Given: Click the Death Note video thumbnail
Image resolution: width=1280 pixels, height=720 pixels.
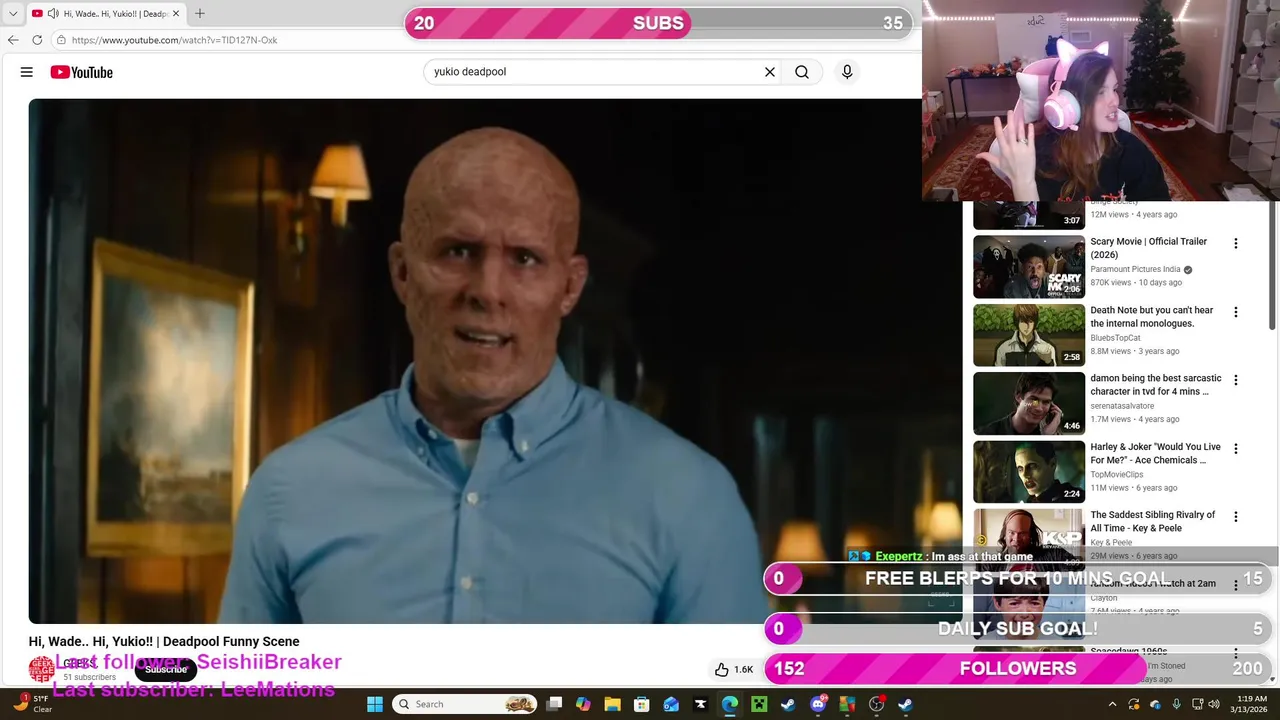Looking at the screenshot, I should (1029, 335).
